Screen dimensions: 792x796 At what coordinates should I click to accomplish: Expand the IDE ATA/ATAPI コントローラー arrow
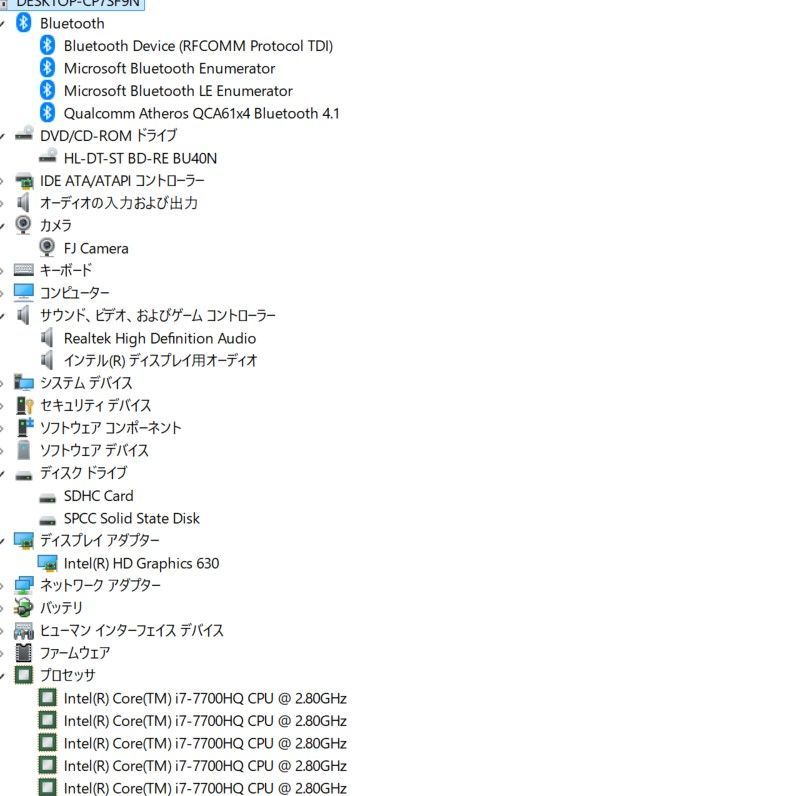[2, 181]
